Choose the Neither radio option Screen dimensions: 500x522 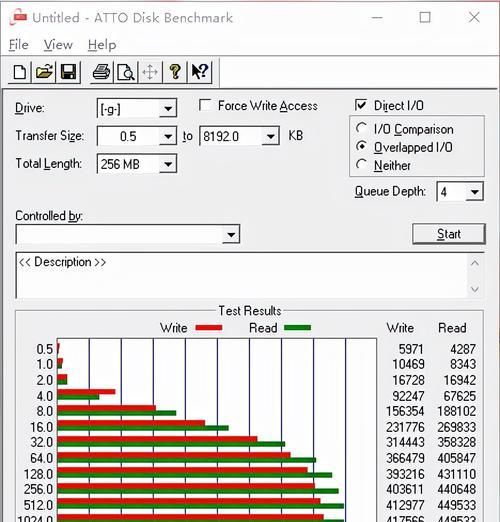361,164
